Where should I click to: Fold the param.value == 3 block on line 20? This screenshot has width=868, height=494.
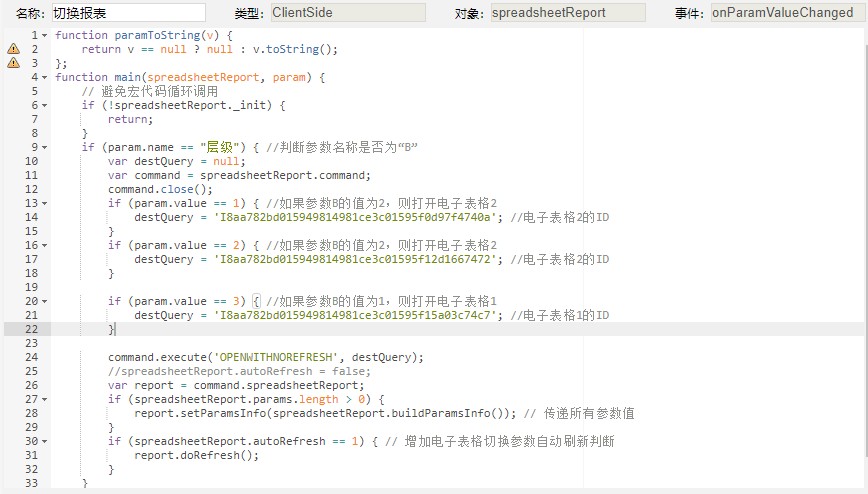click(x=45, y=301)
